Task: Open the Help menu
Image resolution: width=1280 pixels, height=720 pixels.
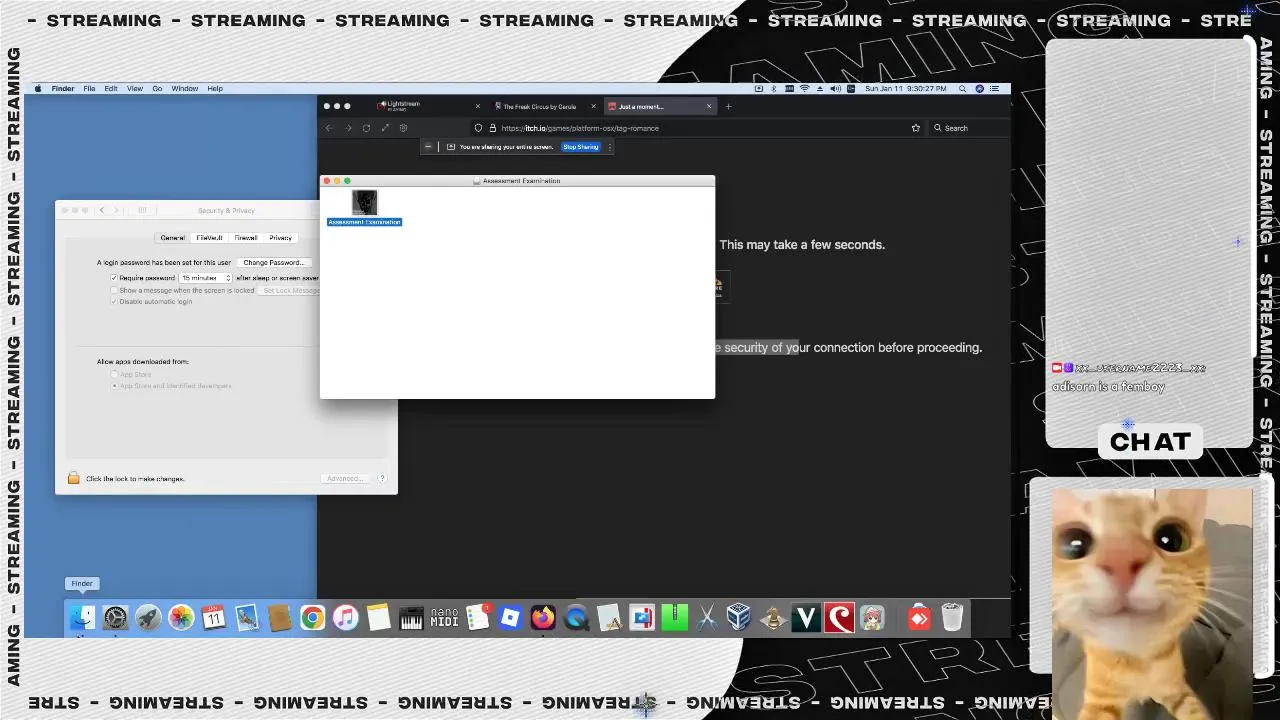Action: click(x=215, y=88)
